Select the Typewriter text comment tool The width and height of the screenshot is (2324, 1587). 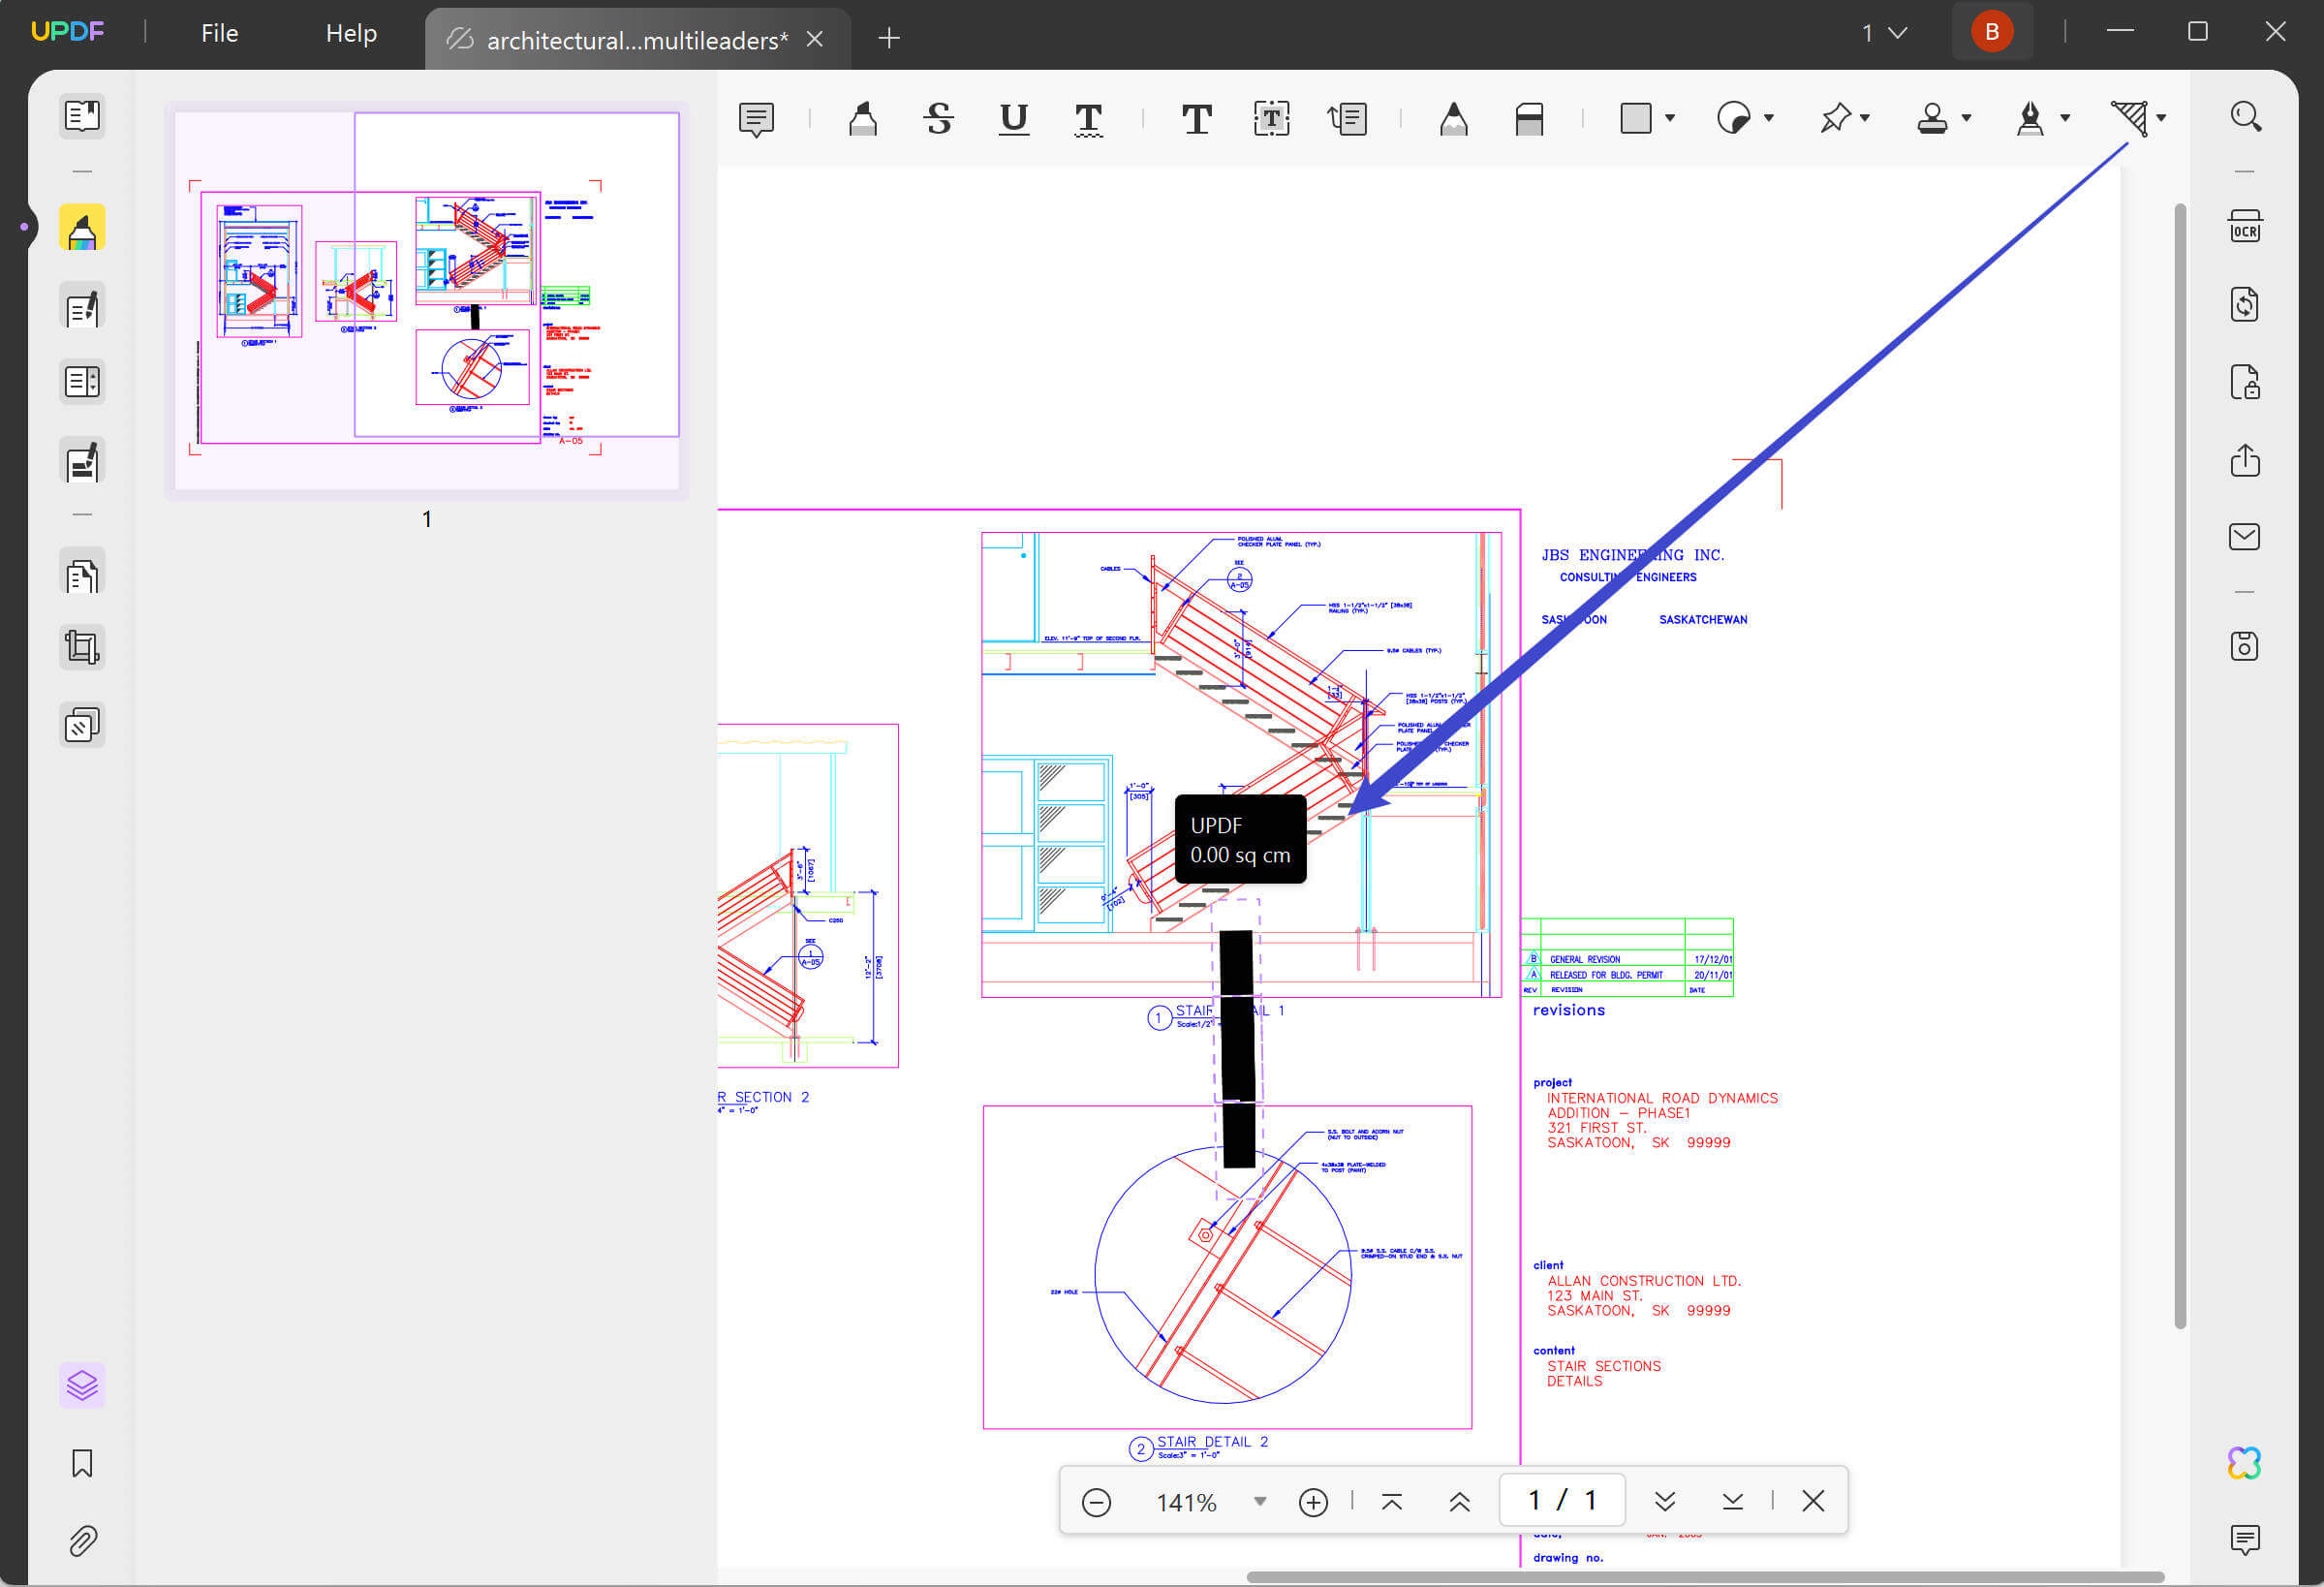[x=1196, y=119]
